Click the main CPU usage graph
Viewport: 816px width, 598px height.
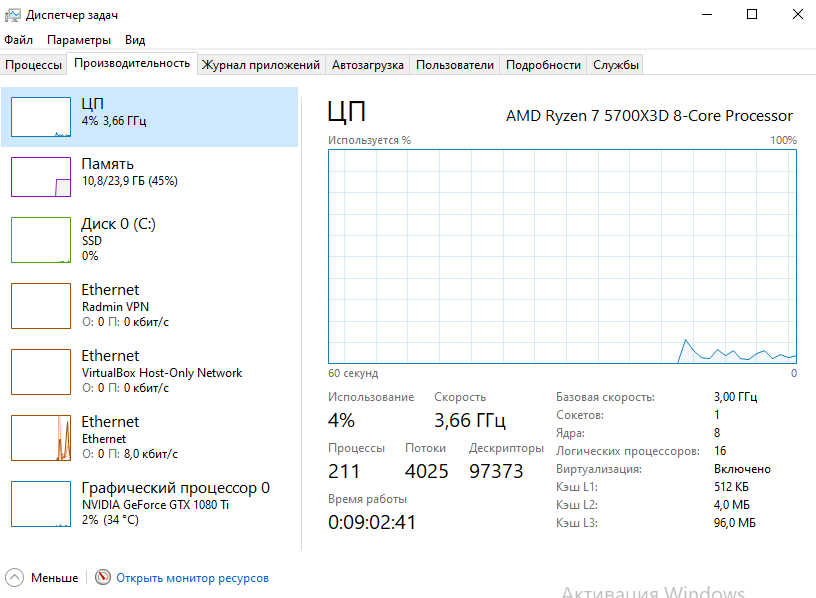(562, 257)
